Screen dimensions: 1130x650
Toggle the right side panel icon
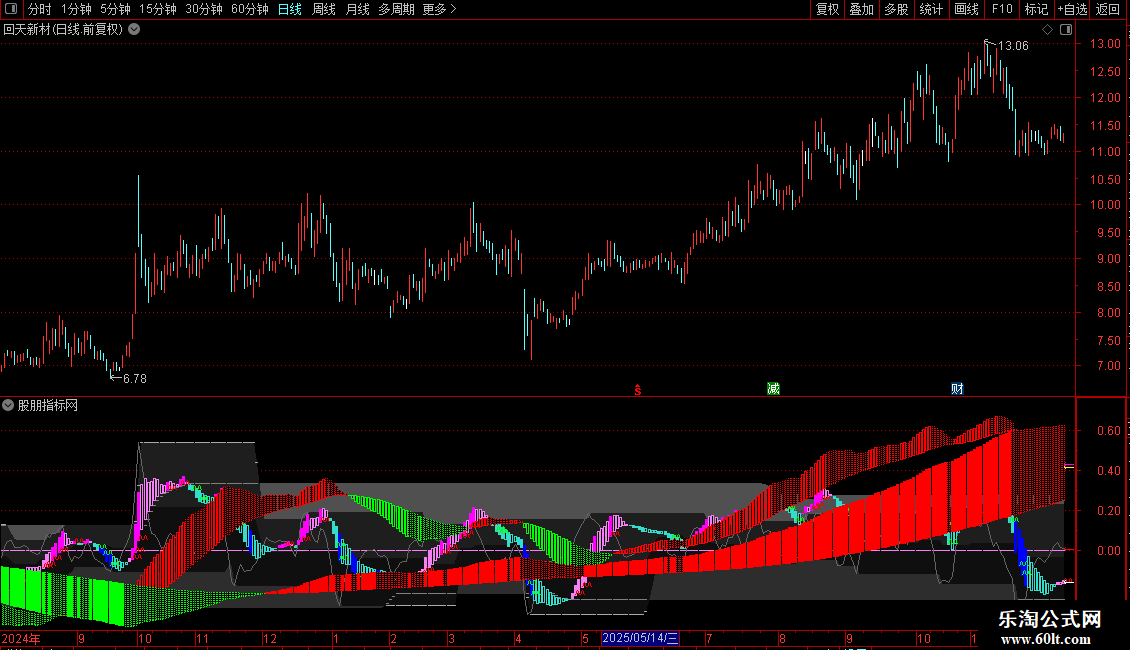pos(1066,30)
